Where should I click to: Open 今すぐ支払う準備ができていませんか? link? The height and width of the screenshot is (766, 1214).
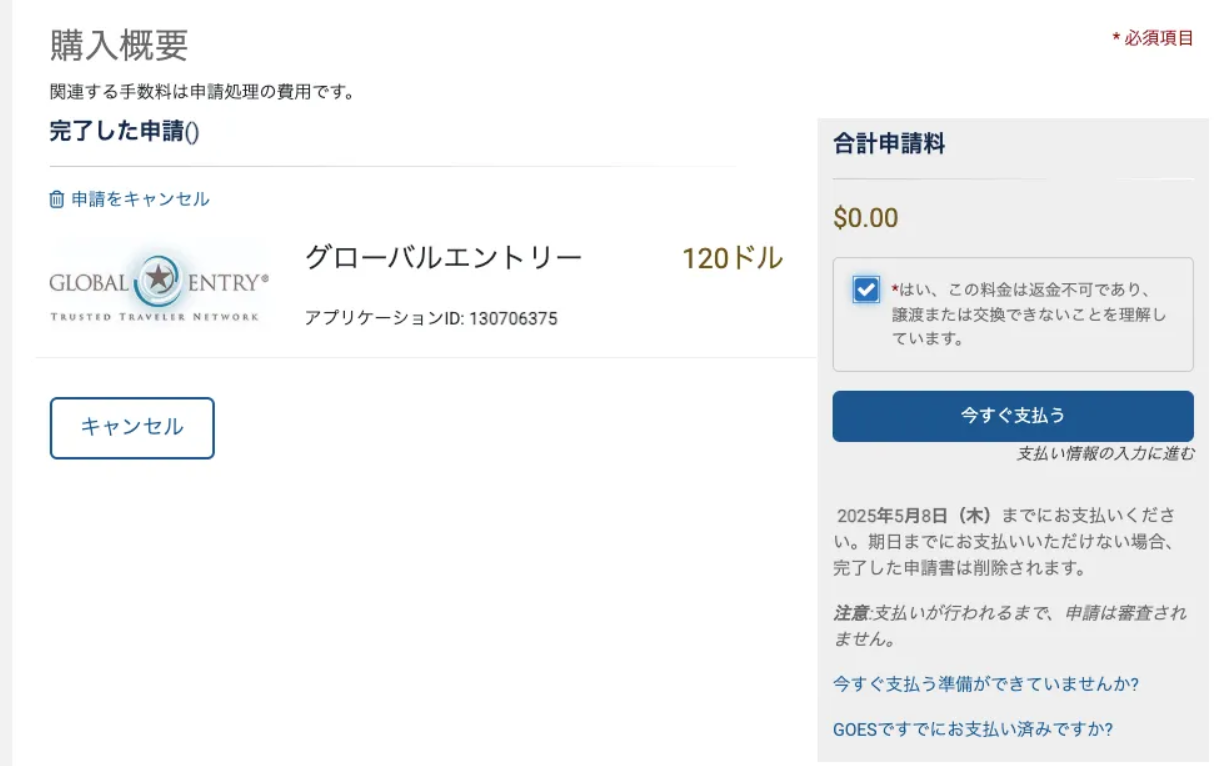pyautogui.click(x=986, y=684)
